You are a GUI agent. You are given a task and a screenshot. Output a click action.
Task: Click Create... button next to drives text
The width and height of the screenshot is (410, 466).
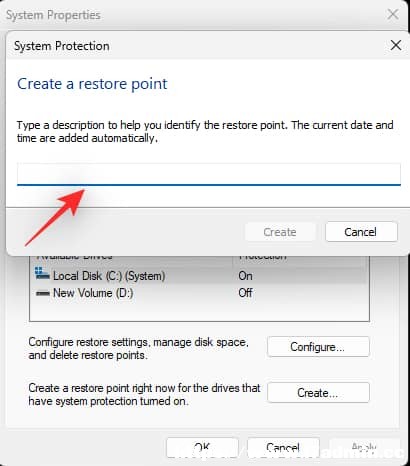coord(318,393)
